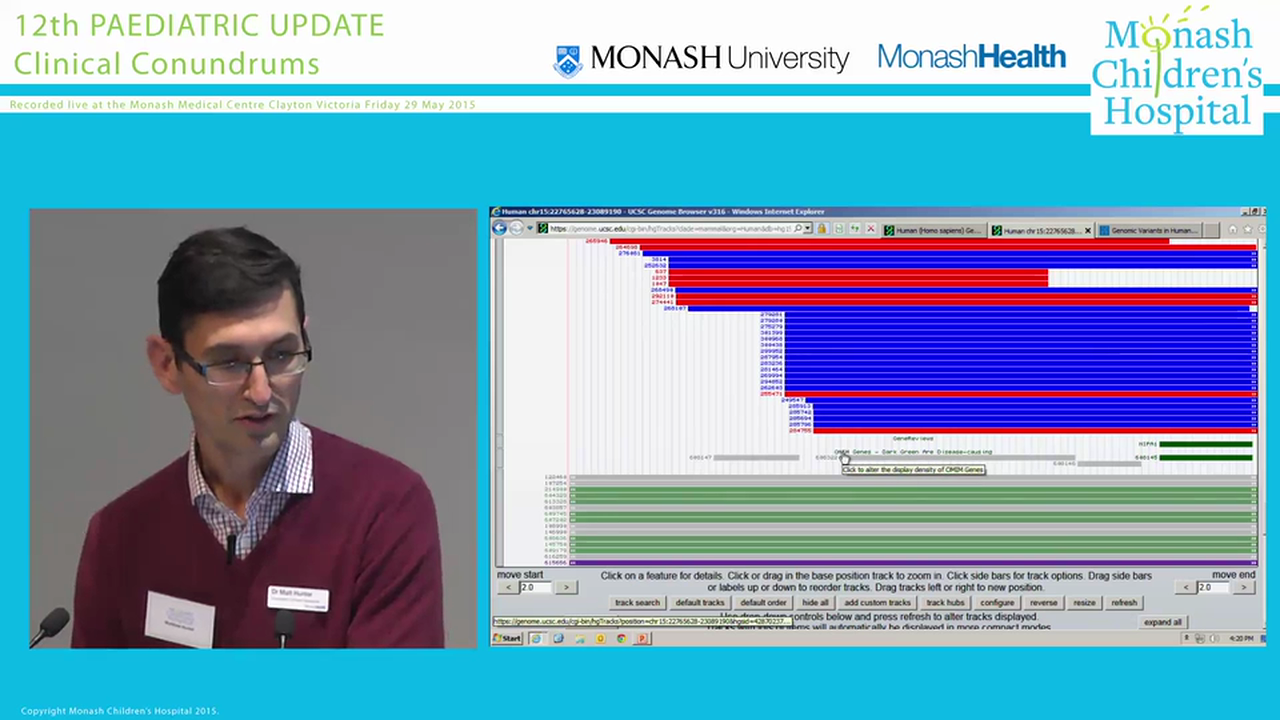The width and height of the screenshot is (1280, 720).
Task: Open a search with the magnifier icon
Action: pos(796,228)
